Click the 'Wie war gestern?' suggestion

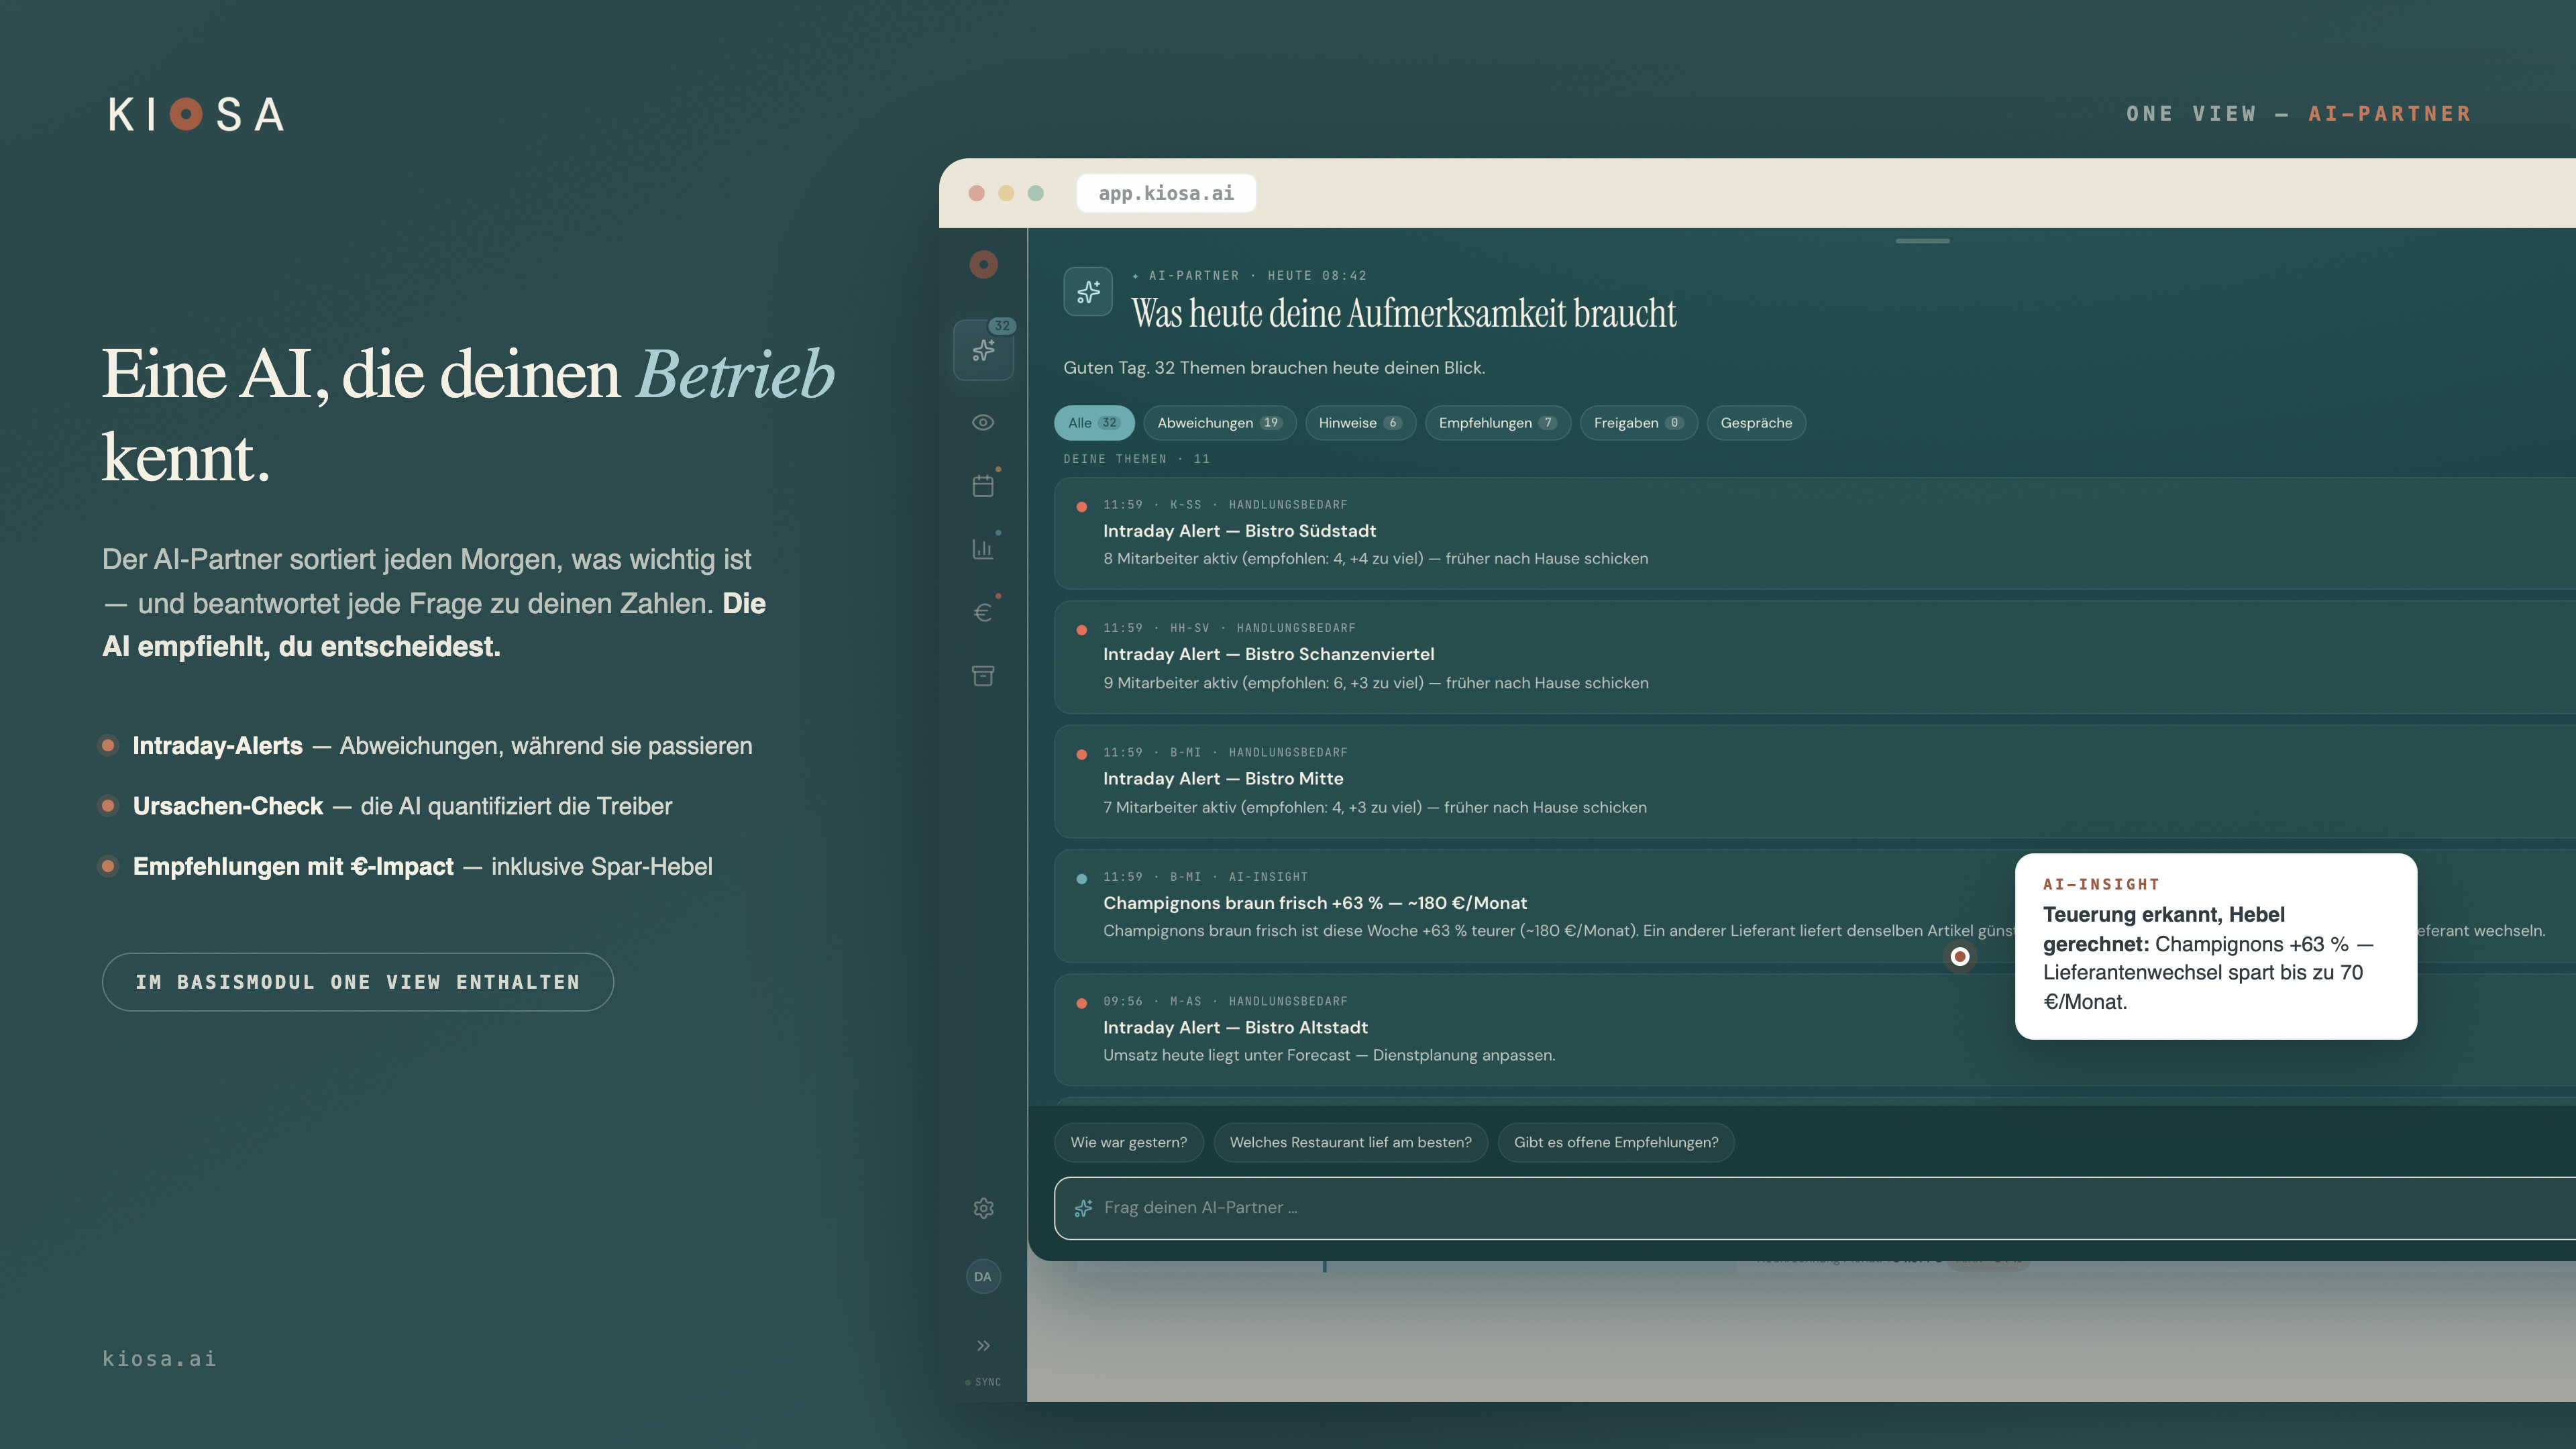1128,1142
